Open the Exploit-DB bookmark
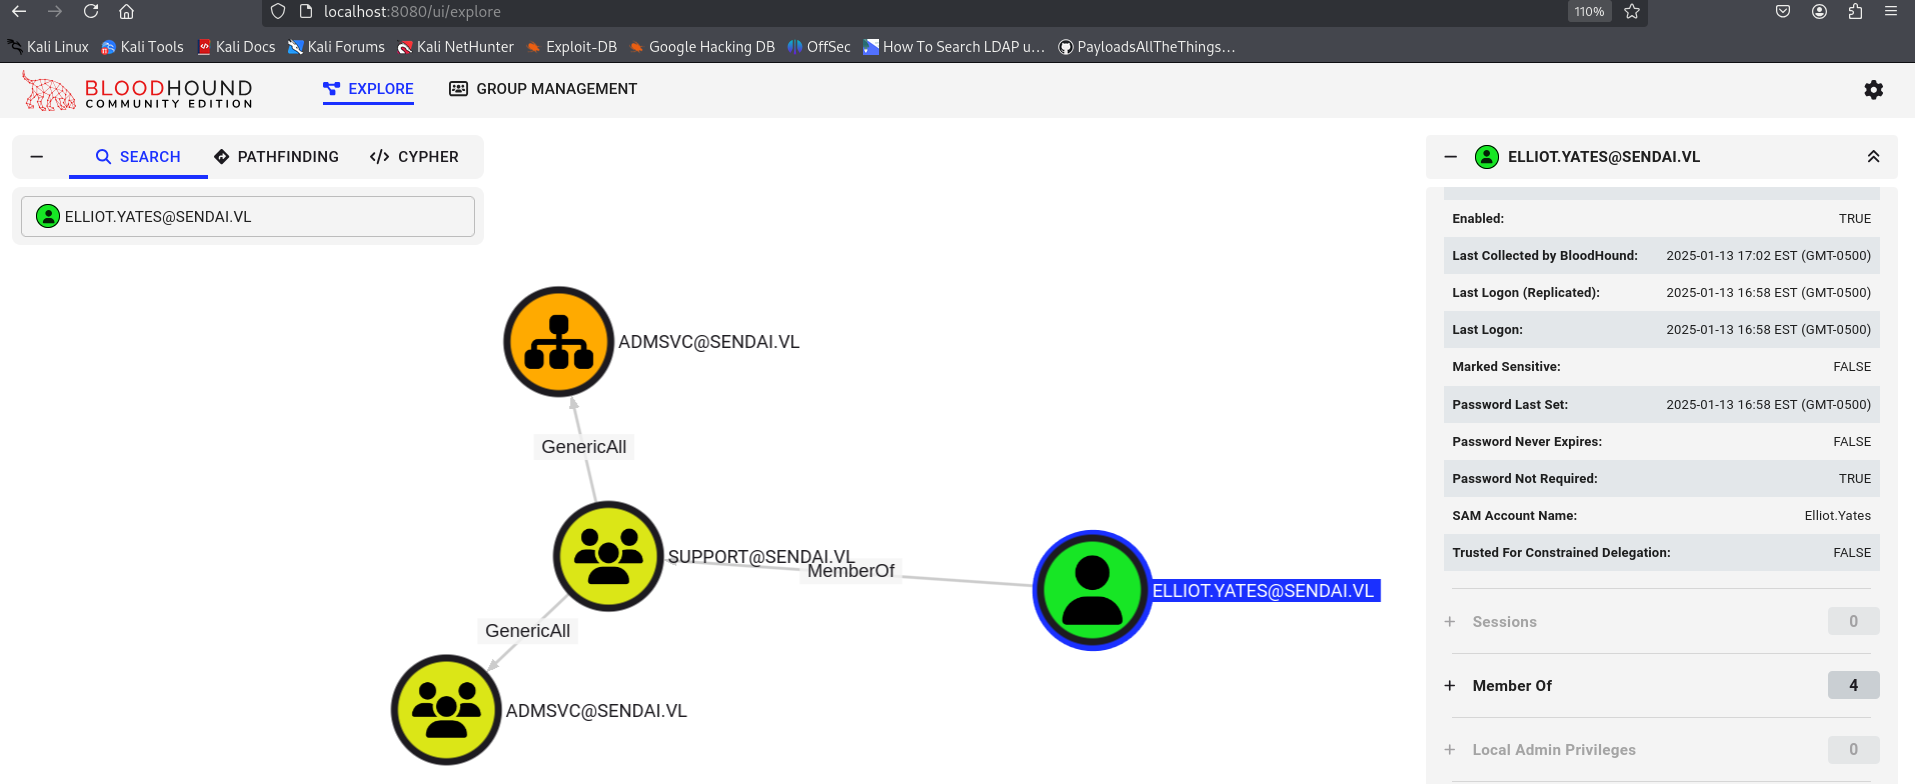Screen dimensions: 1915x784 [572, 47]
